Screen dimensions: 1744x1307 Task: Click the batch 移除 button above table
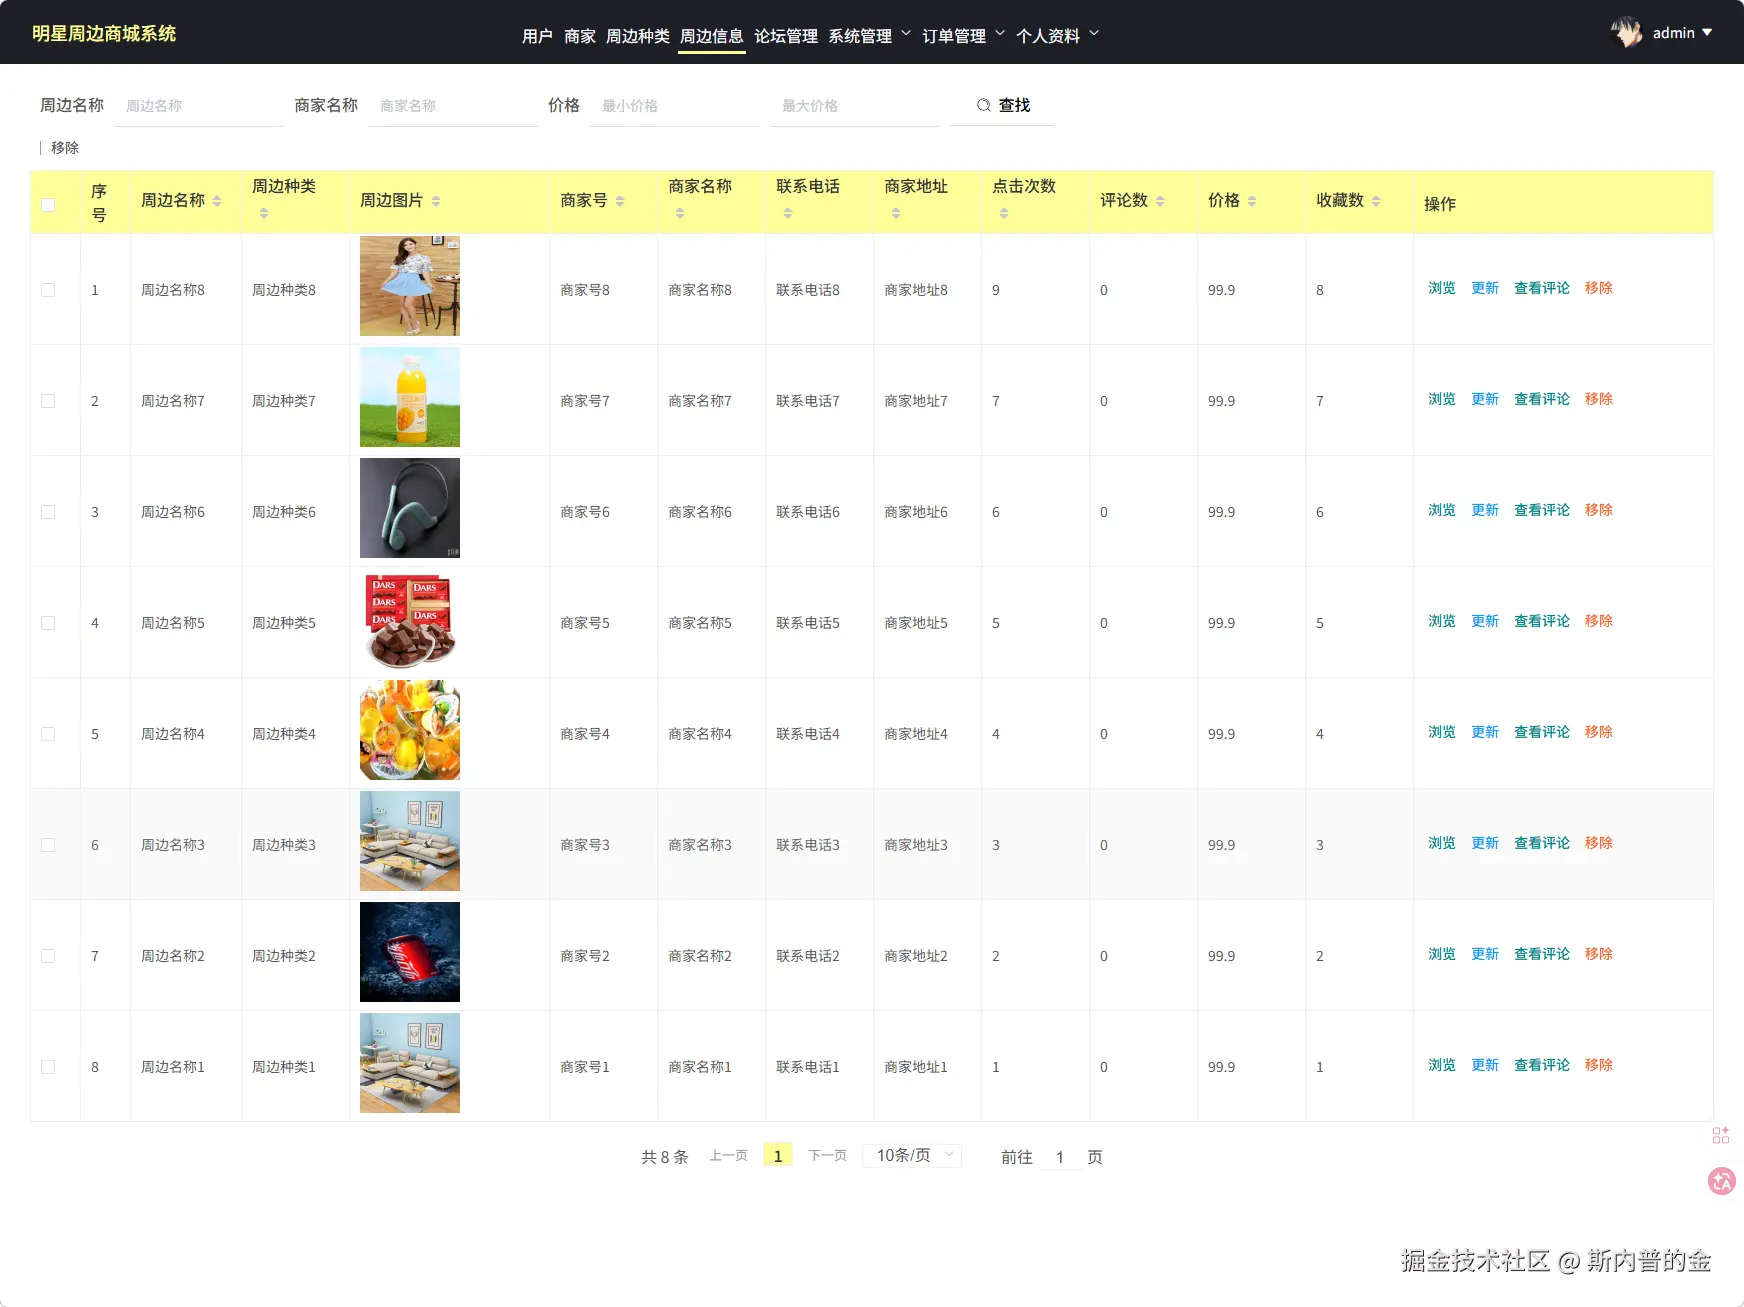click(65, 148)
